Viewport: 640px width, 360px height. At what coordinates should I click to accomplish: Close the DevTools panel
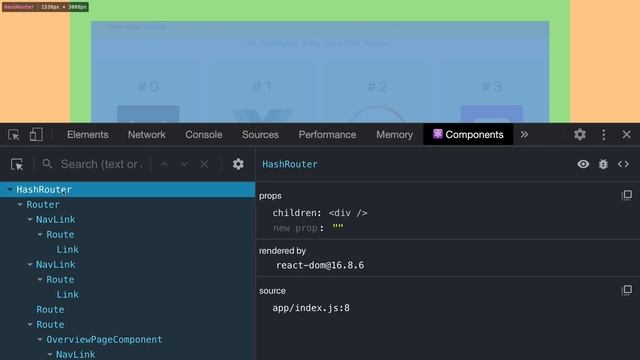click(626, 134)
